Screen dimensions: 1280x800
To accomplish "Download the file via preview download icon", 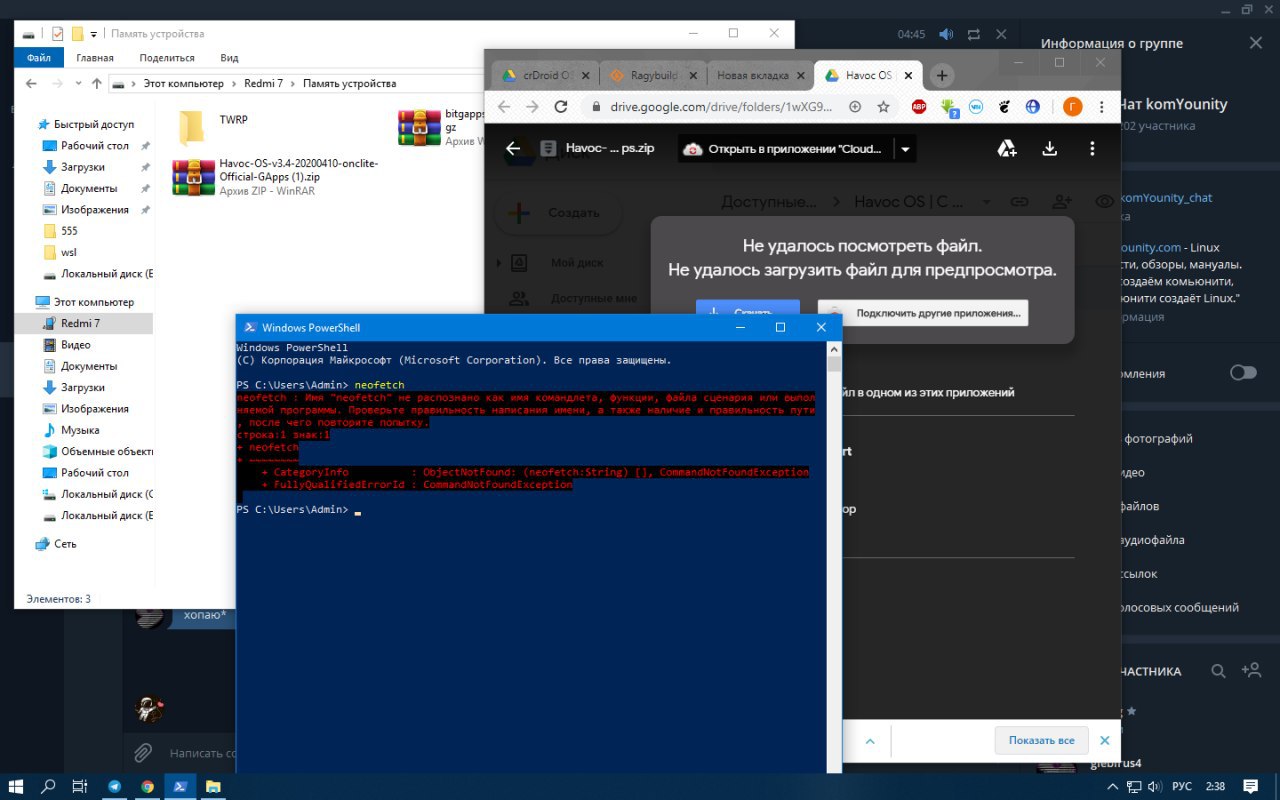I will tap(1050, 149).
